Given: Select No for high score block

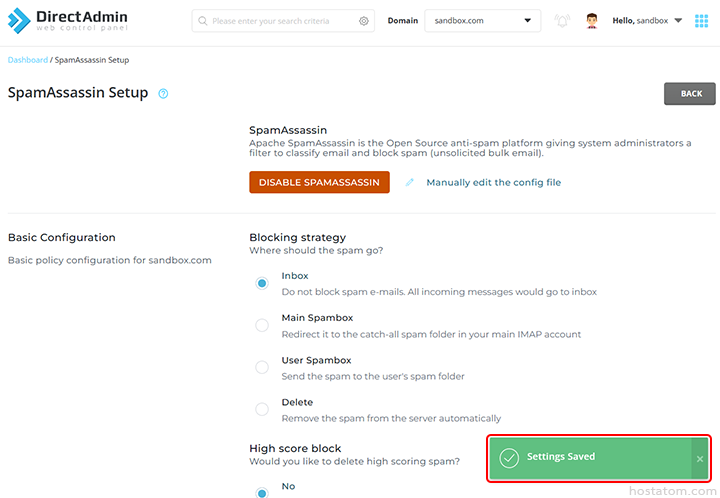Looking at the screenshot, I should [262, 492].
